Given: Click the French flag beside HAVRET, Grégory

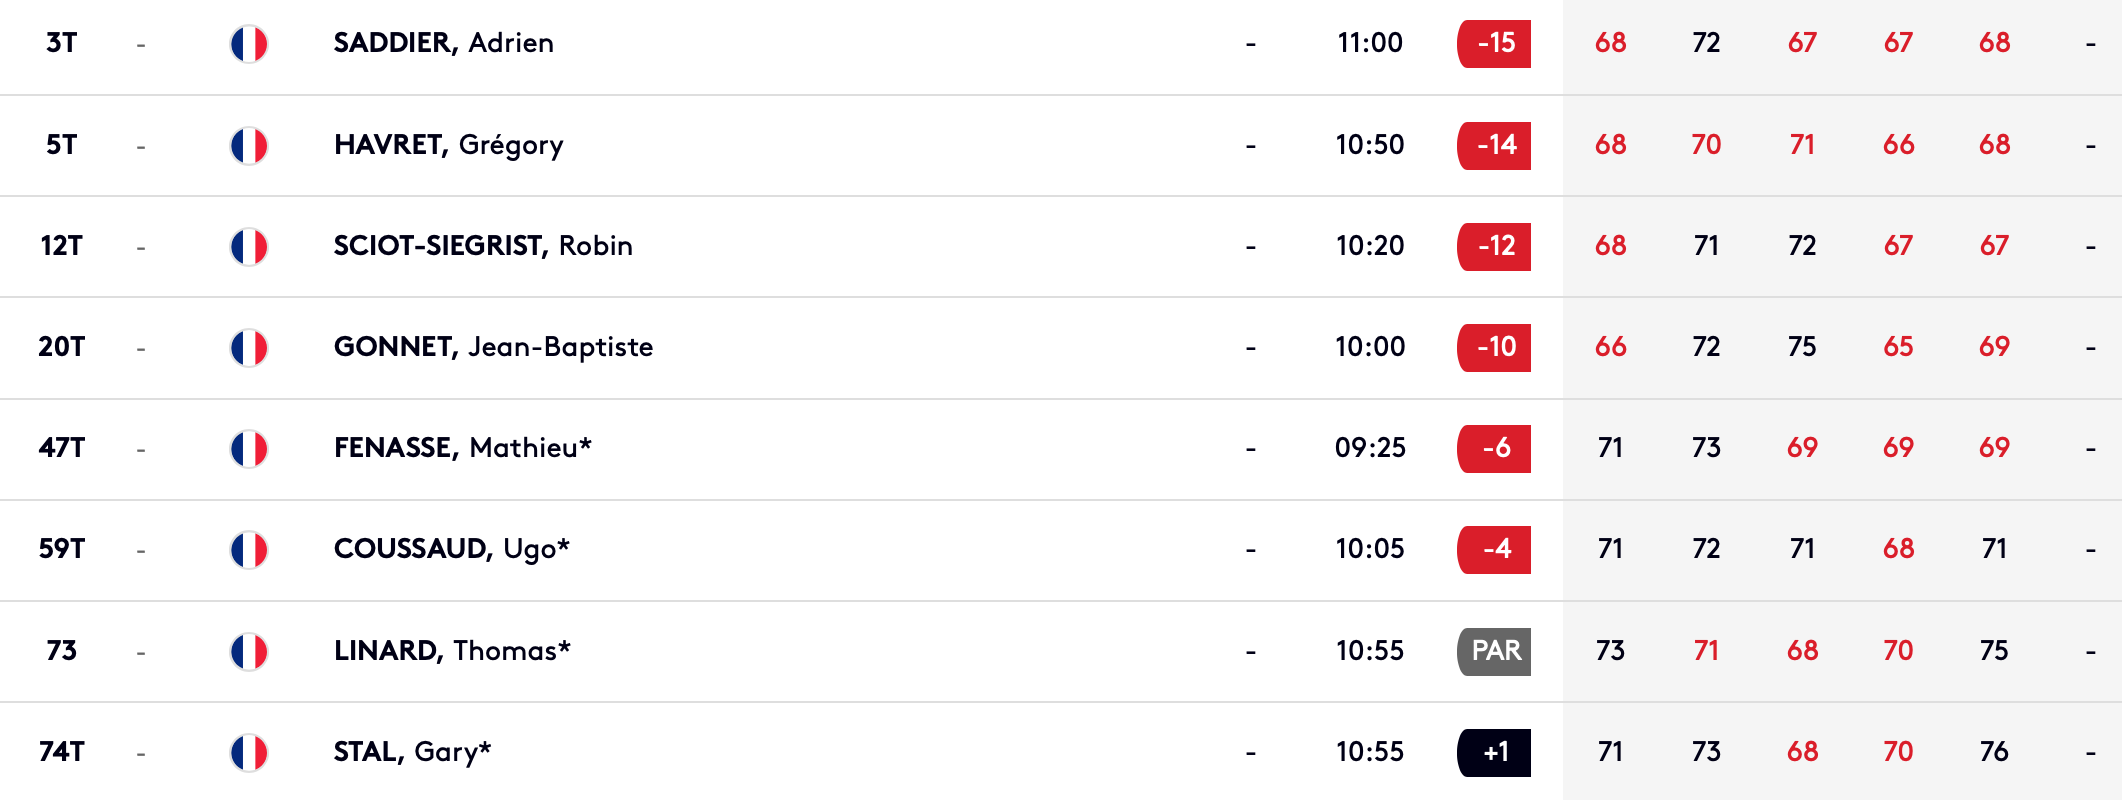Looking at the screenshot, I should tap(249, 146).
